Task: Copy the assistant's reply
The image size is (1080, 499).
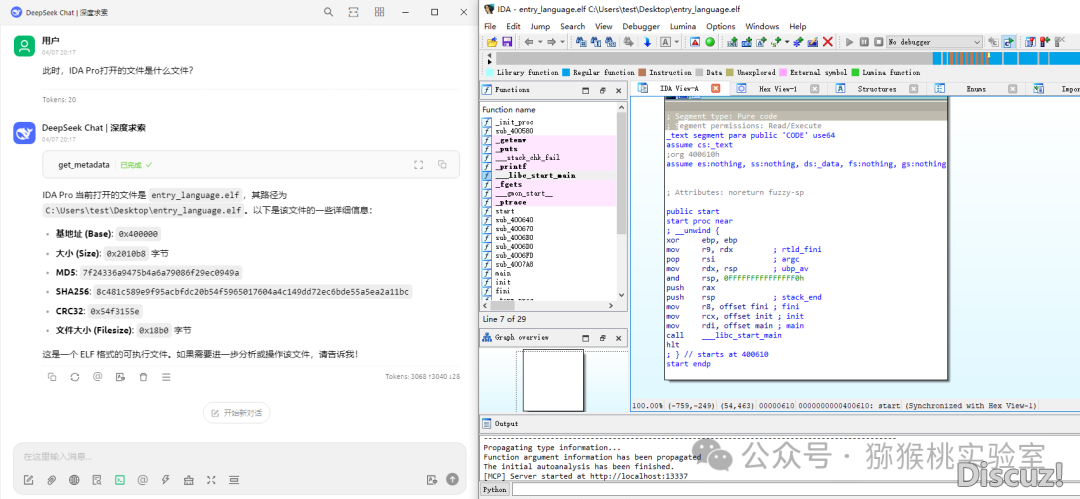Action: [x=52, y=377]
